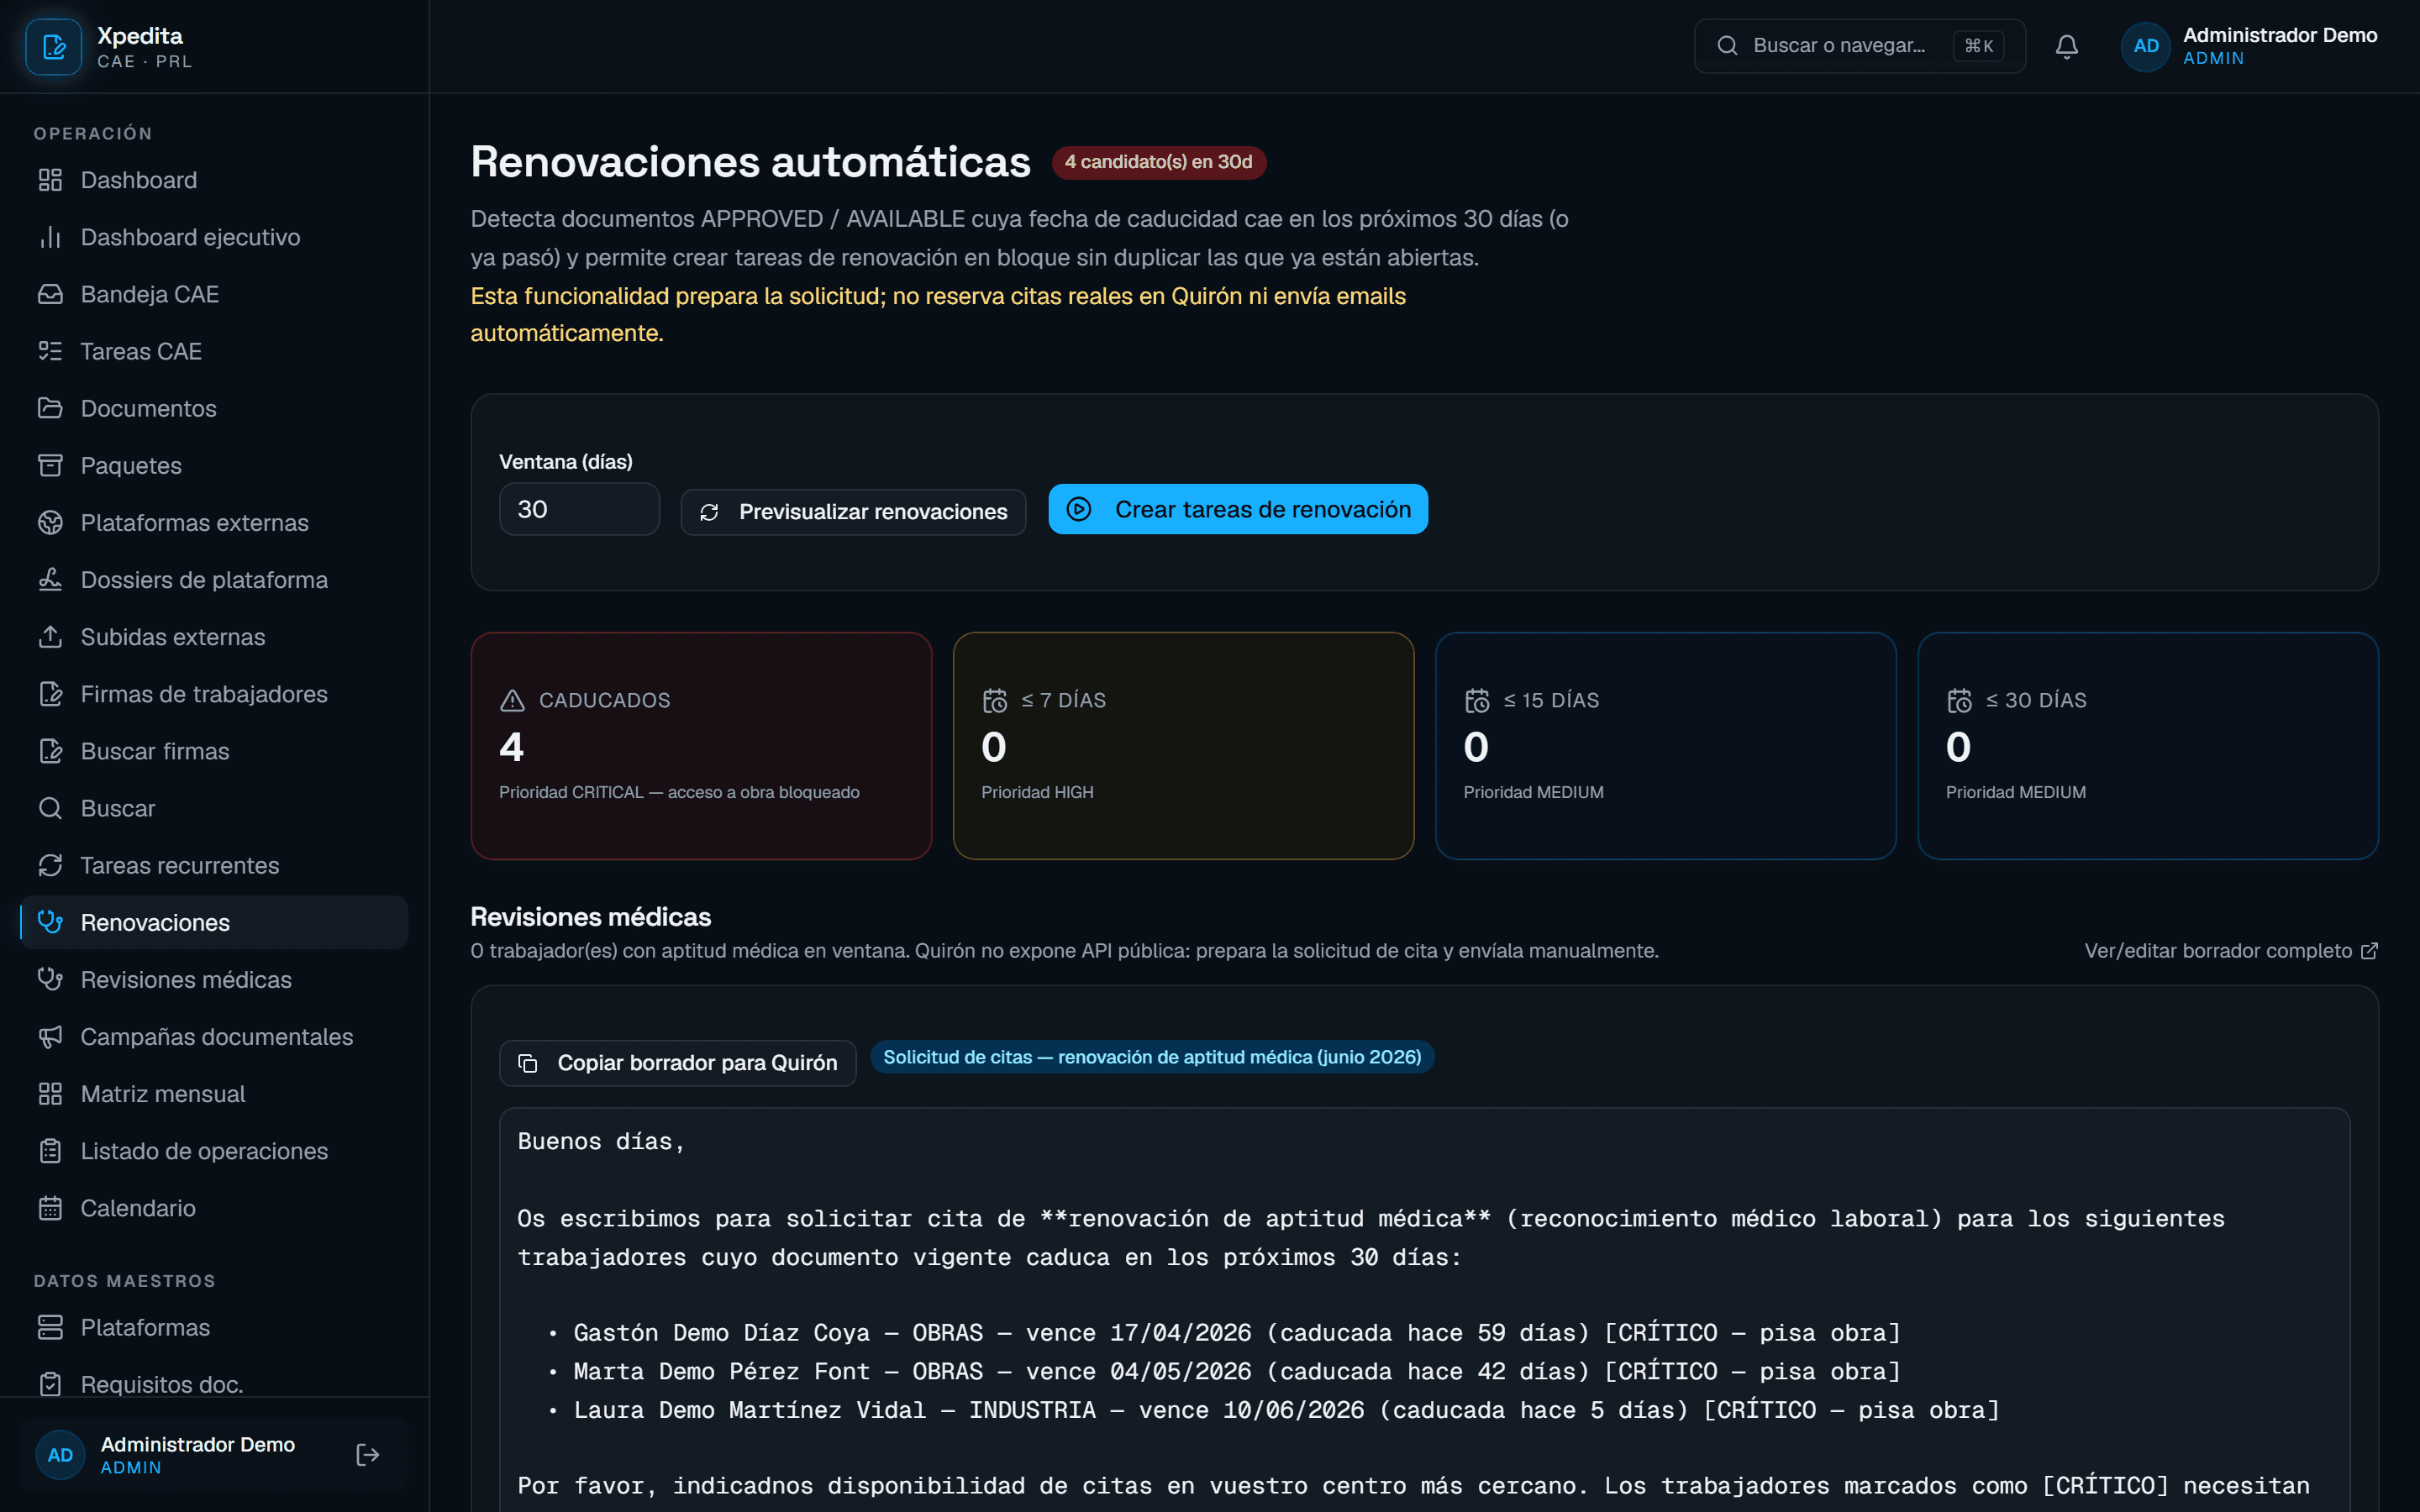Click the Paquetes archive icon
This screenshot has width=2420, height=1512.
(x=50, y=465)
